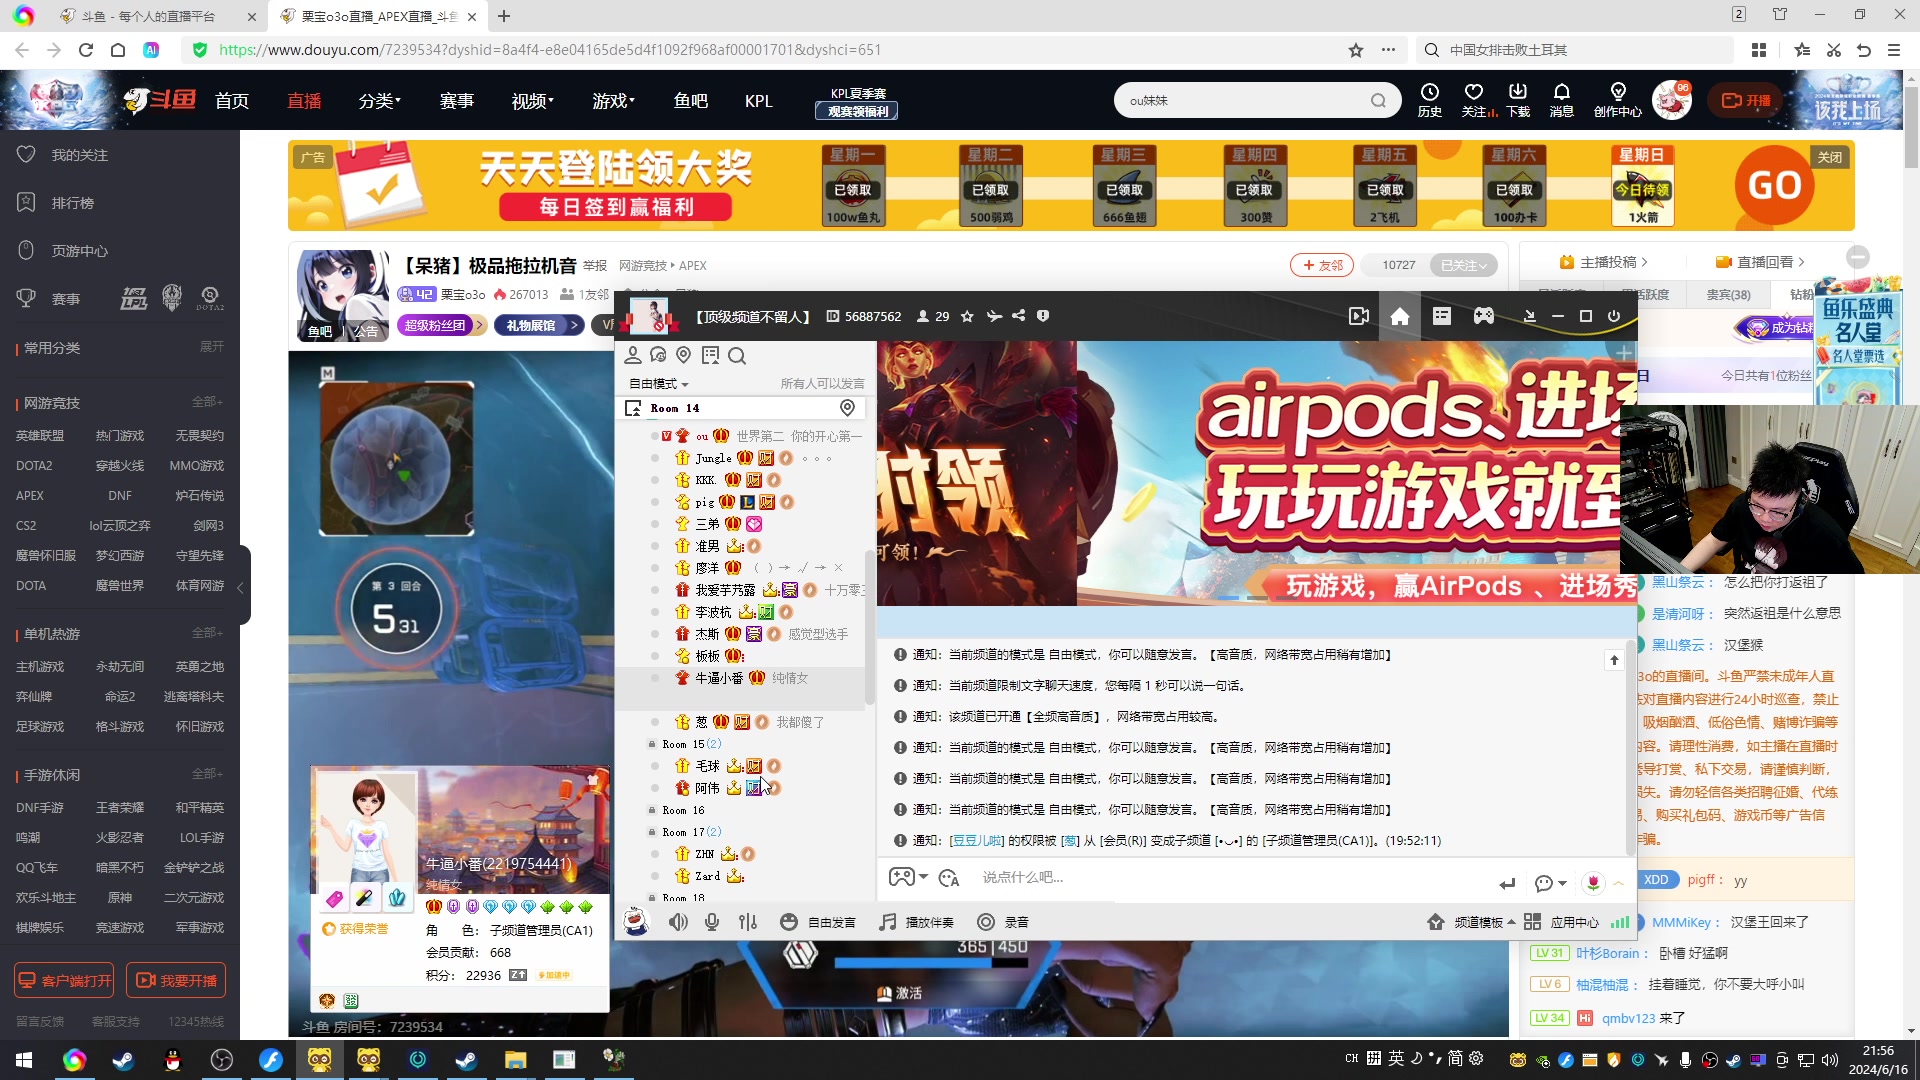Open audio mixer settings icon
Screen dimensions: 1920x1080
(x=748, y=922)
